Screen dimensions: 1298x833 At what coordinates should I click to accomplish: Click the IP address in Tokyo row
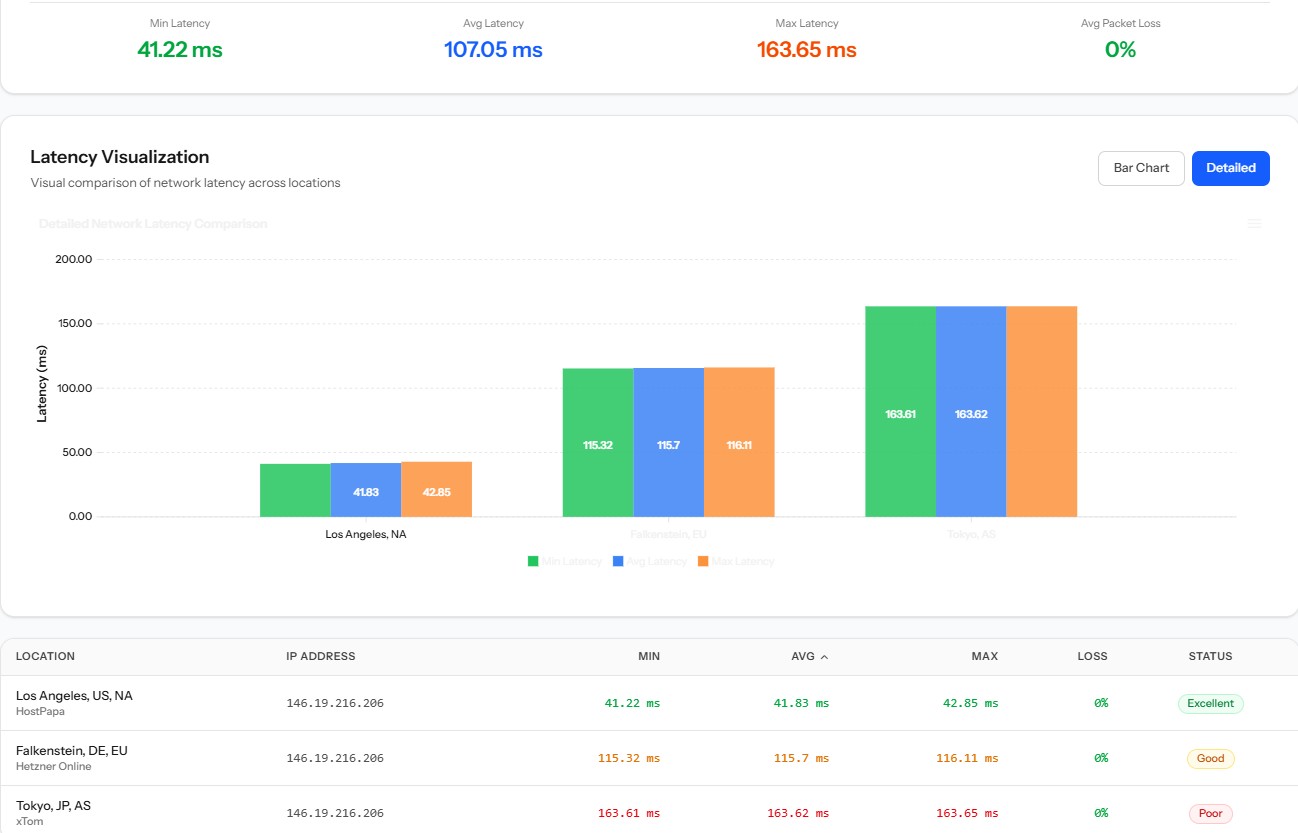coord(335,813)
